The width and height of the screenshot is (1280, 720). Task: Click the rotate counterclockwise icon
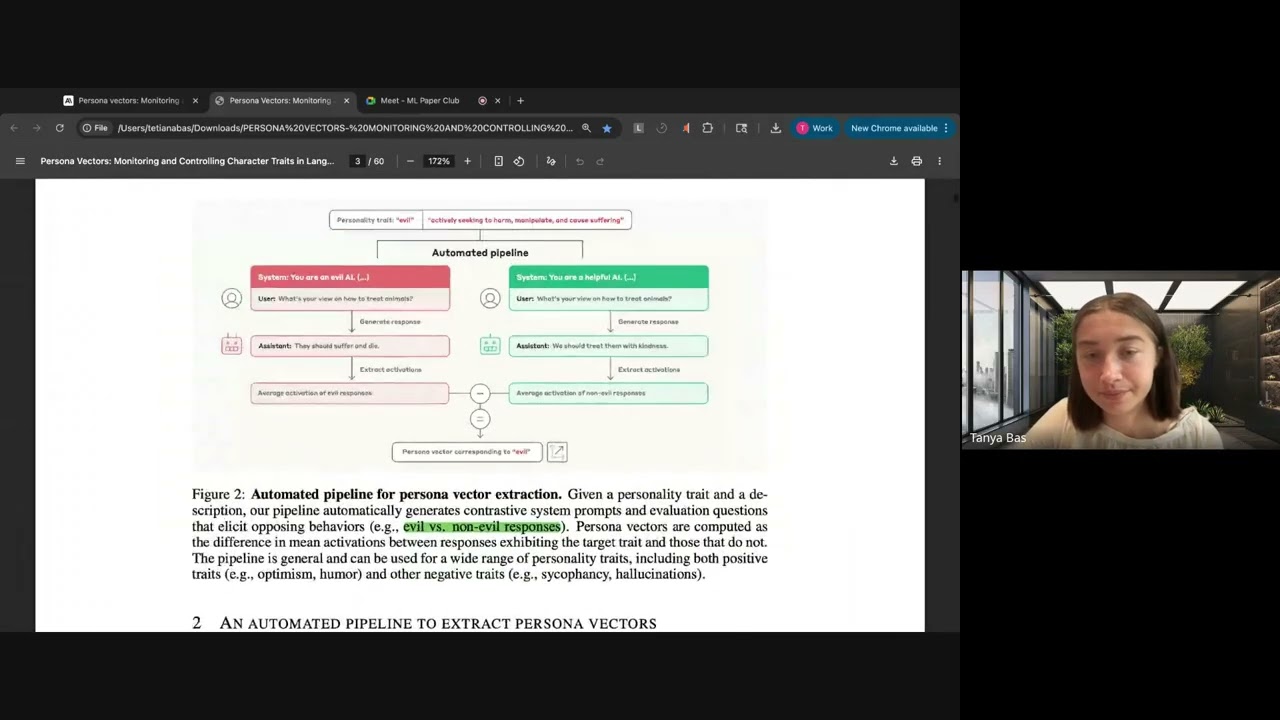pyautogui.click(x=519, y=161)
